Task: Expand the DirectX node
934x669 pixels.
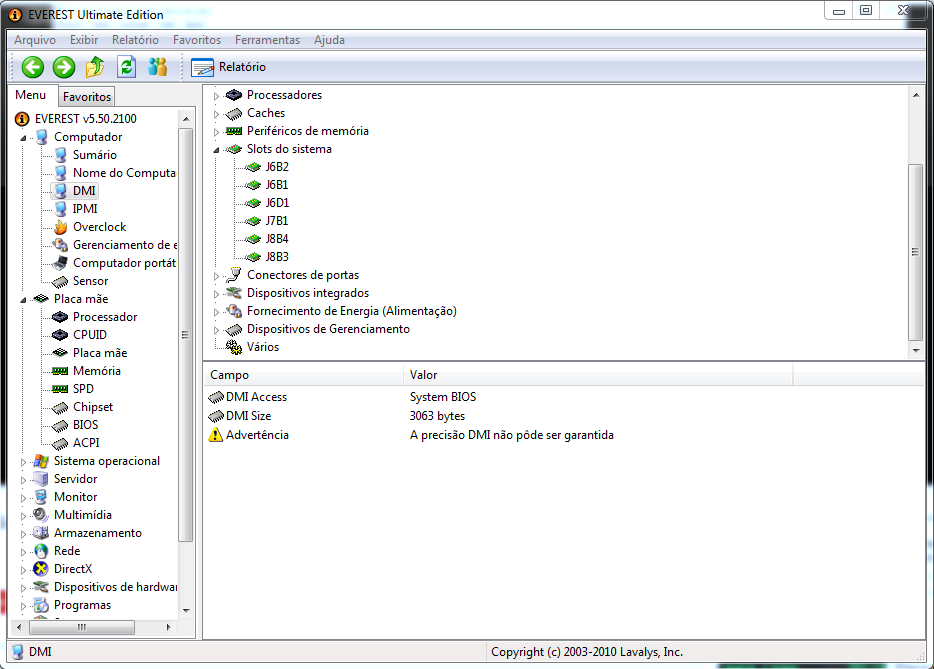Action: [x=23, y=570]
